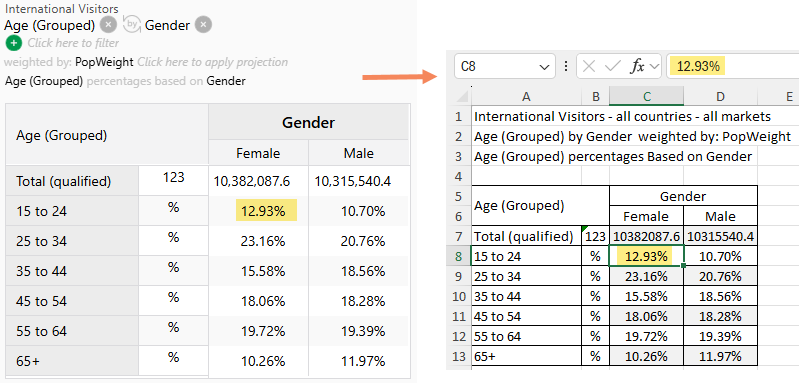This screenshot has height=383, width=799.
Task: Click the green plus filter icon
Action: [14, 43]
